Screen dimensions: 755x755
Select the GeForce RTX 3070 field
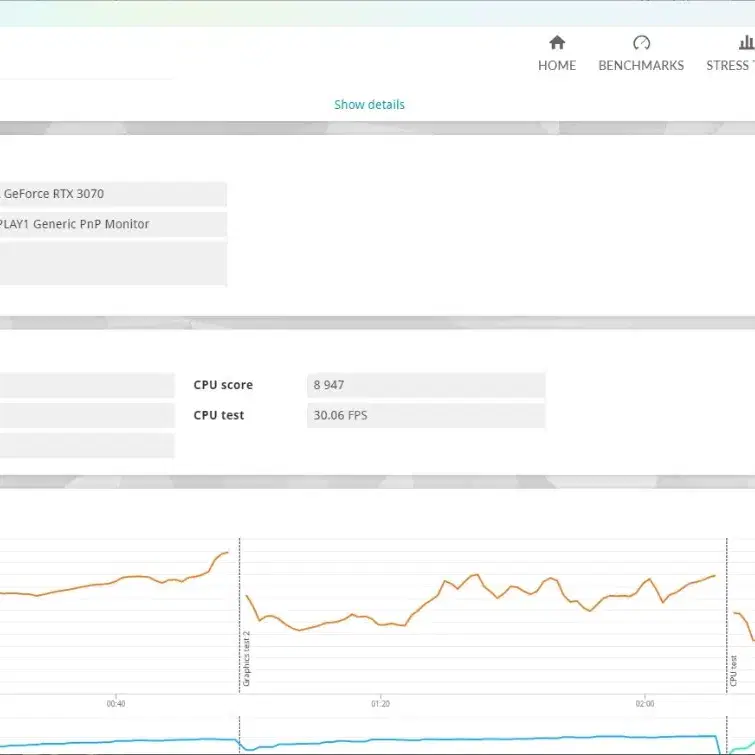pos(113,194)
